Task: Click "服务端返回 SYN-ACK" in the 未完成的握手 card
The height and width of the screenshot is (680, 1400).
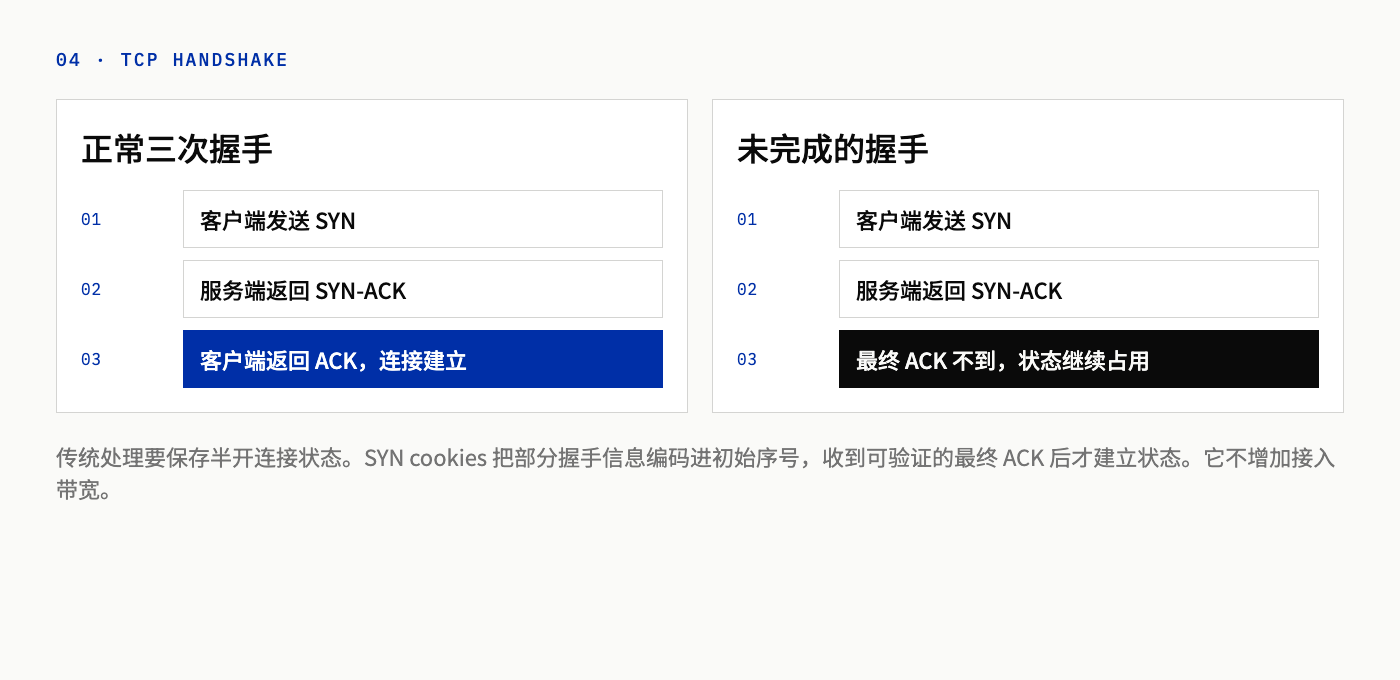Action: tap(1079, 289)
